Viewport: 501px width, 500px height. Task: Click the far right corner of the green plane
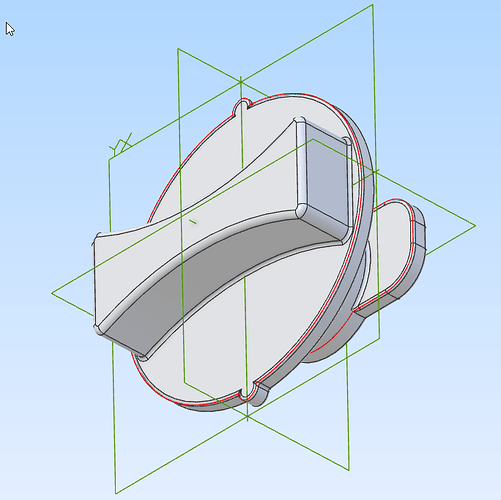[476, 226]
